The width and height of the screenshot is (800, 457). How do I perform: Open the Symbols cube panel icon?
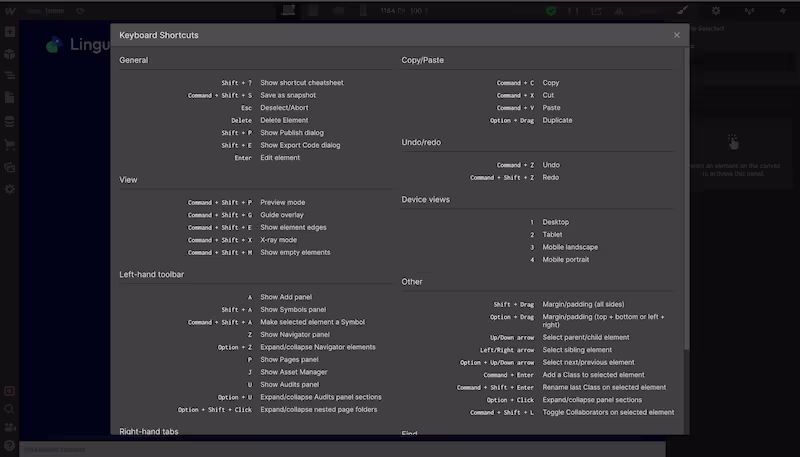(10, 54)
